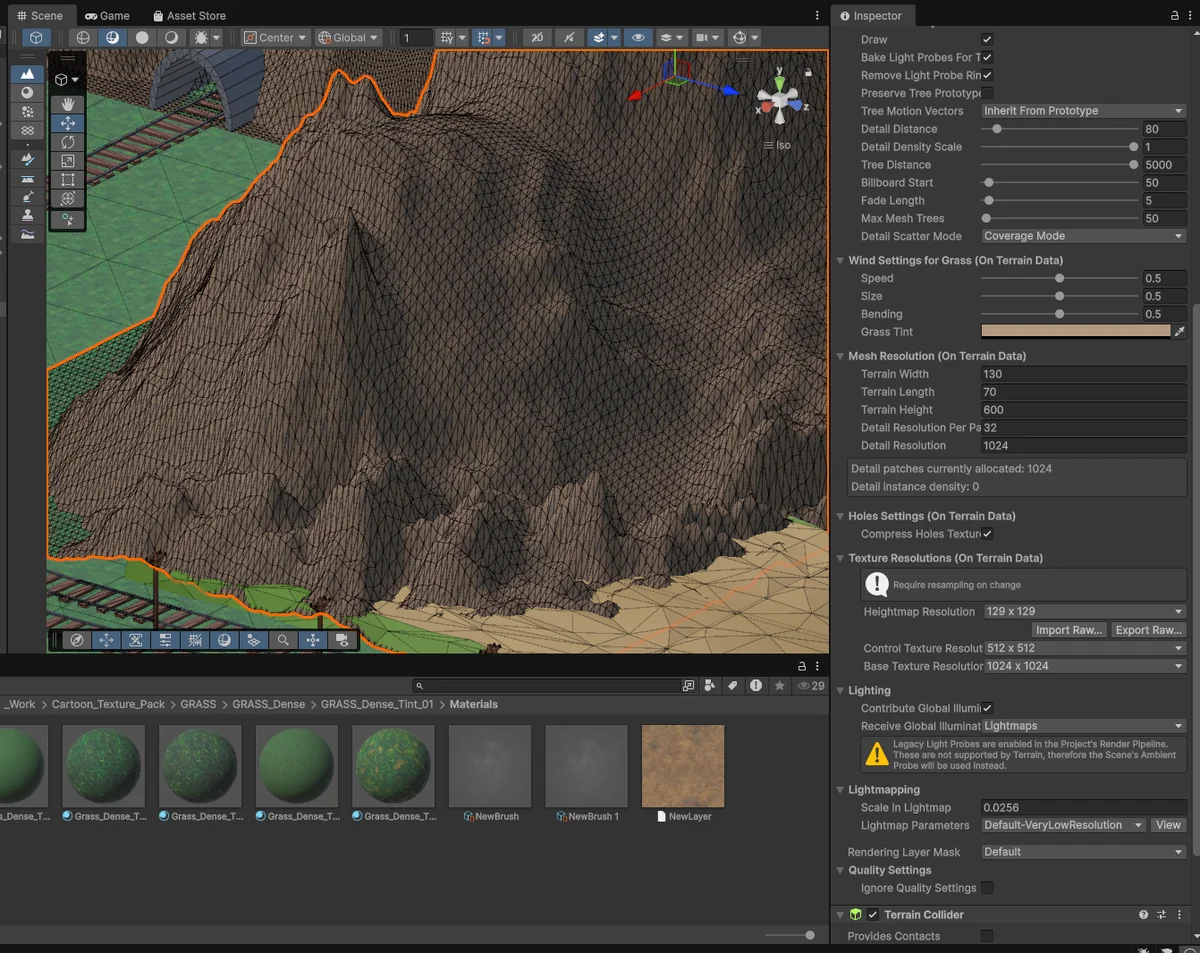Uncheck the Draw checkbox

pos(987,40)
